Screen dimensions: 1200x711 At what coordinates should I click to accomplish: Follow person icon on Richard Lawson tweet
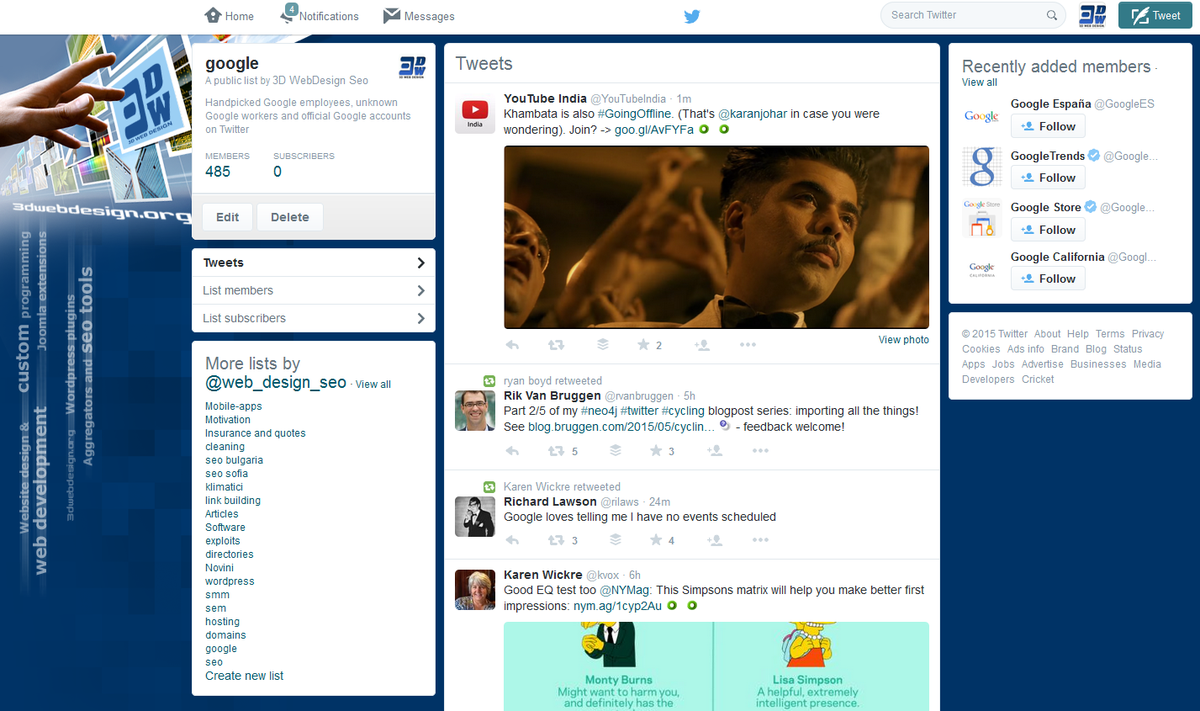coord(715,540)
